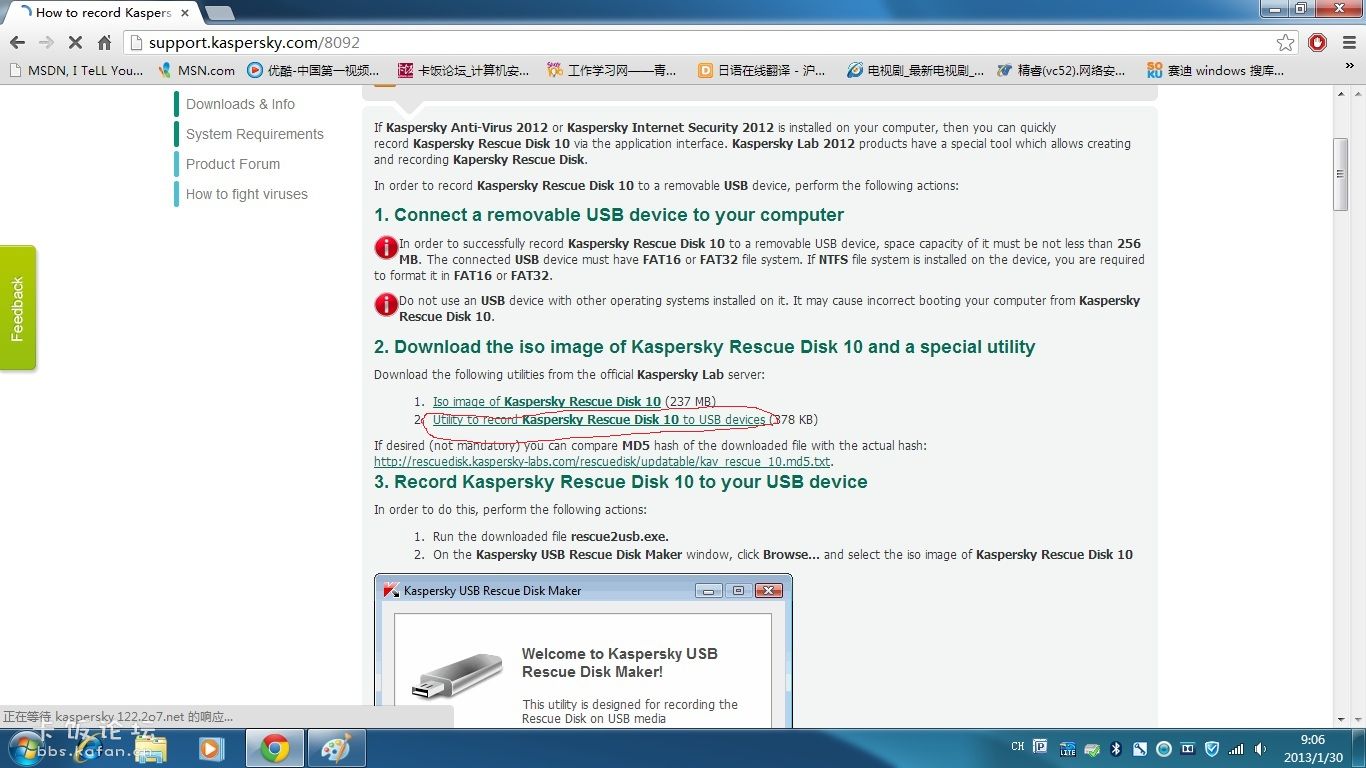Screen dimensions: 1366x768
Task: Bookmark this page with the star
Action: (1285, 42)
